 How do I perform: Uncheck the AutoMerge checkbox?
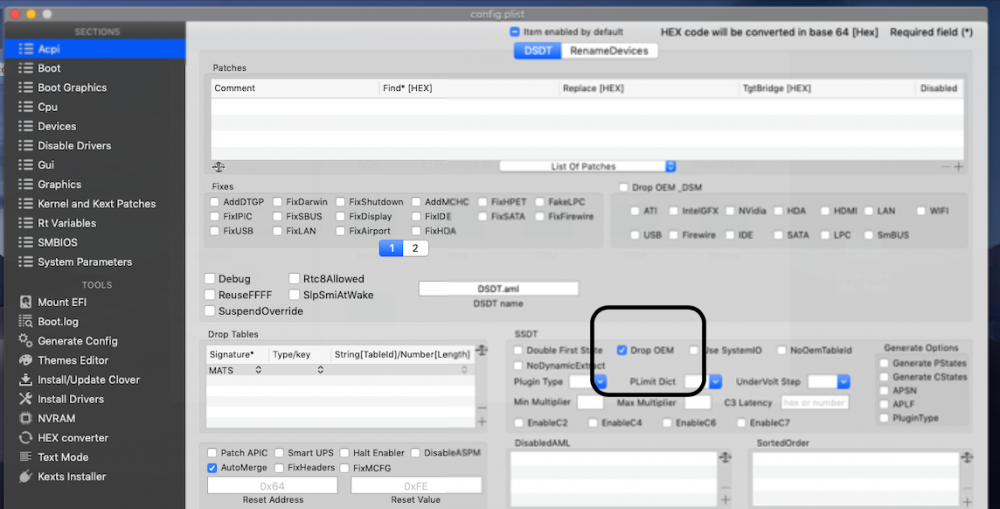212,468
